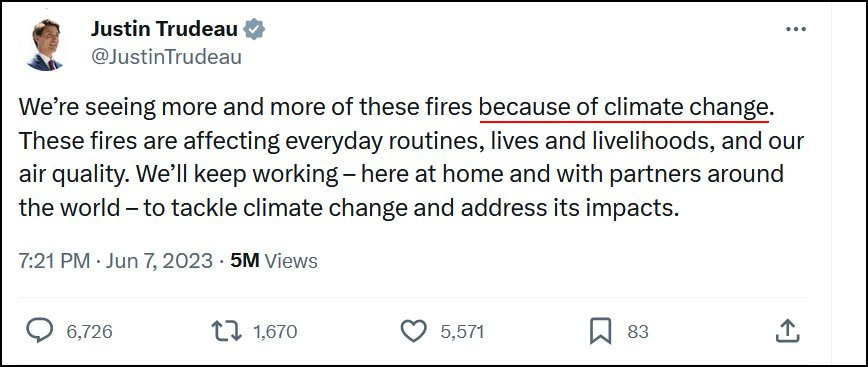Open the share upload icon
This screenshot has width=868, height=367.
click(x=787, y=331)
